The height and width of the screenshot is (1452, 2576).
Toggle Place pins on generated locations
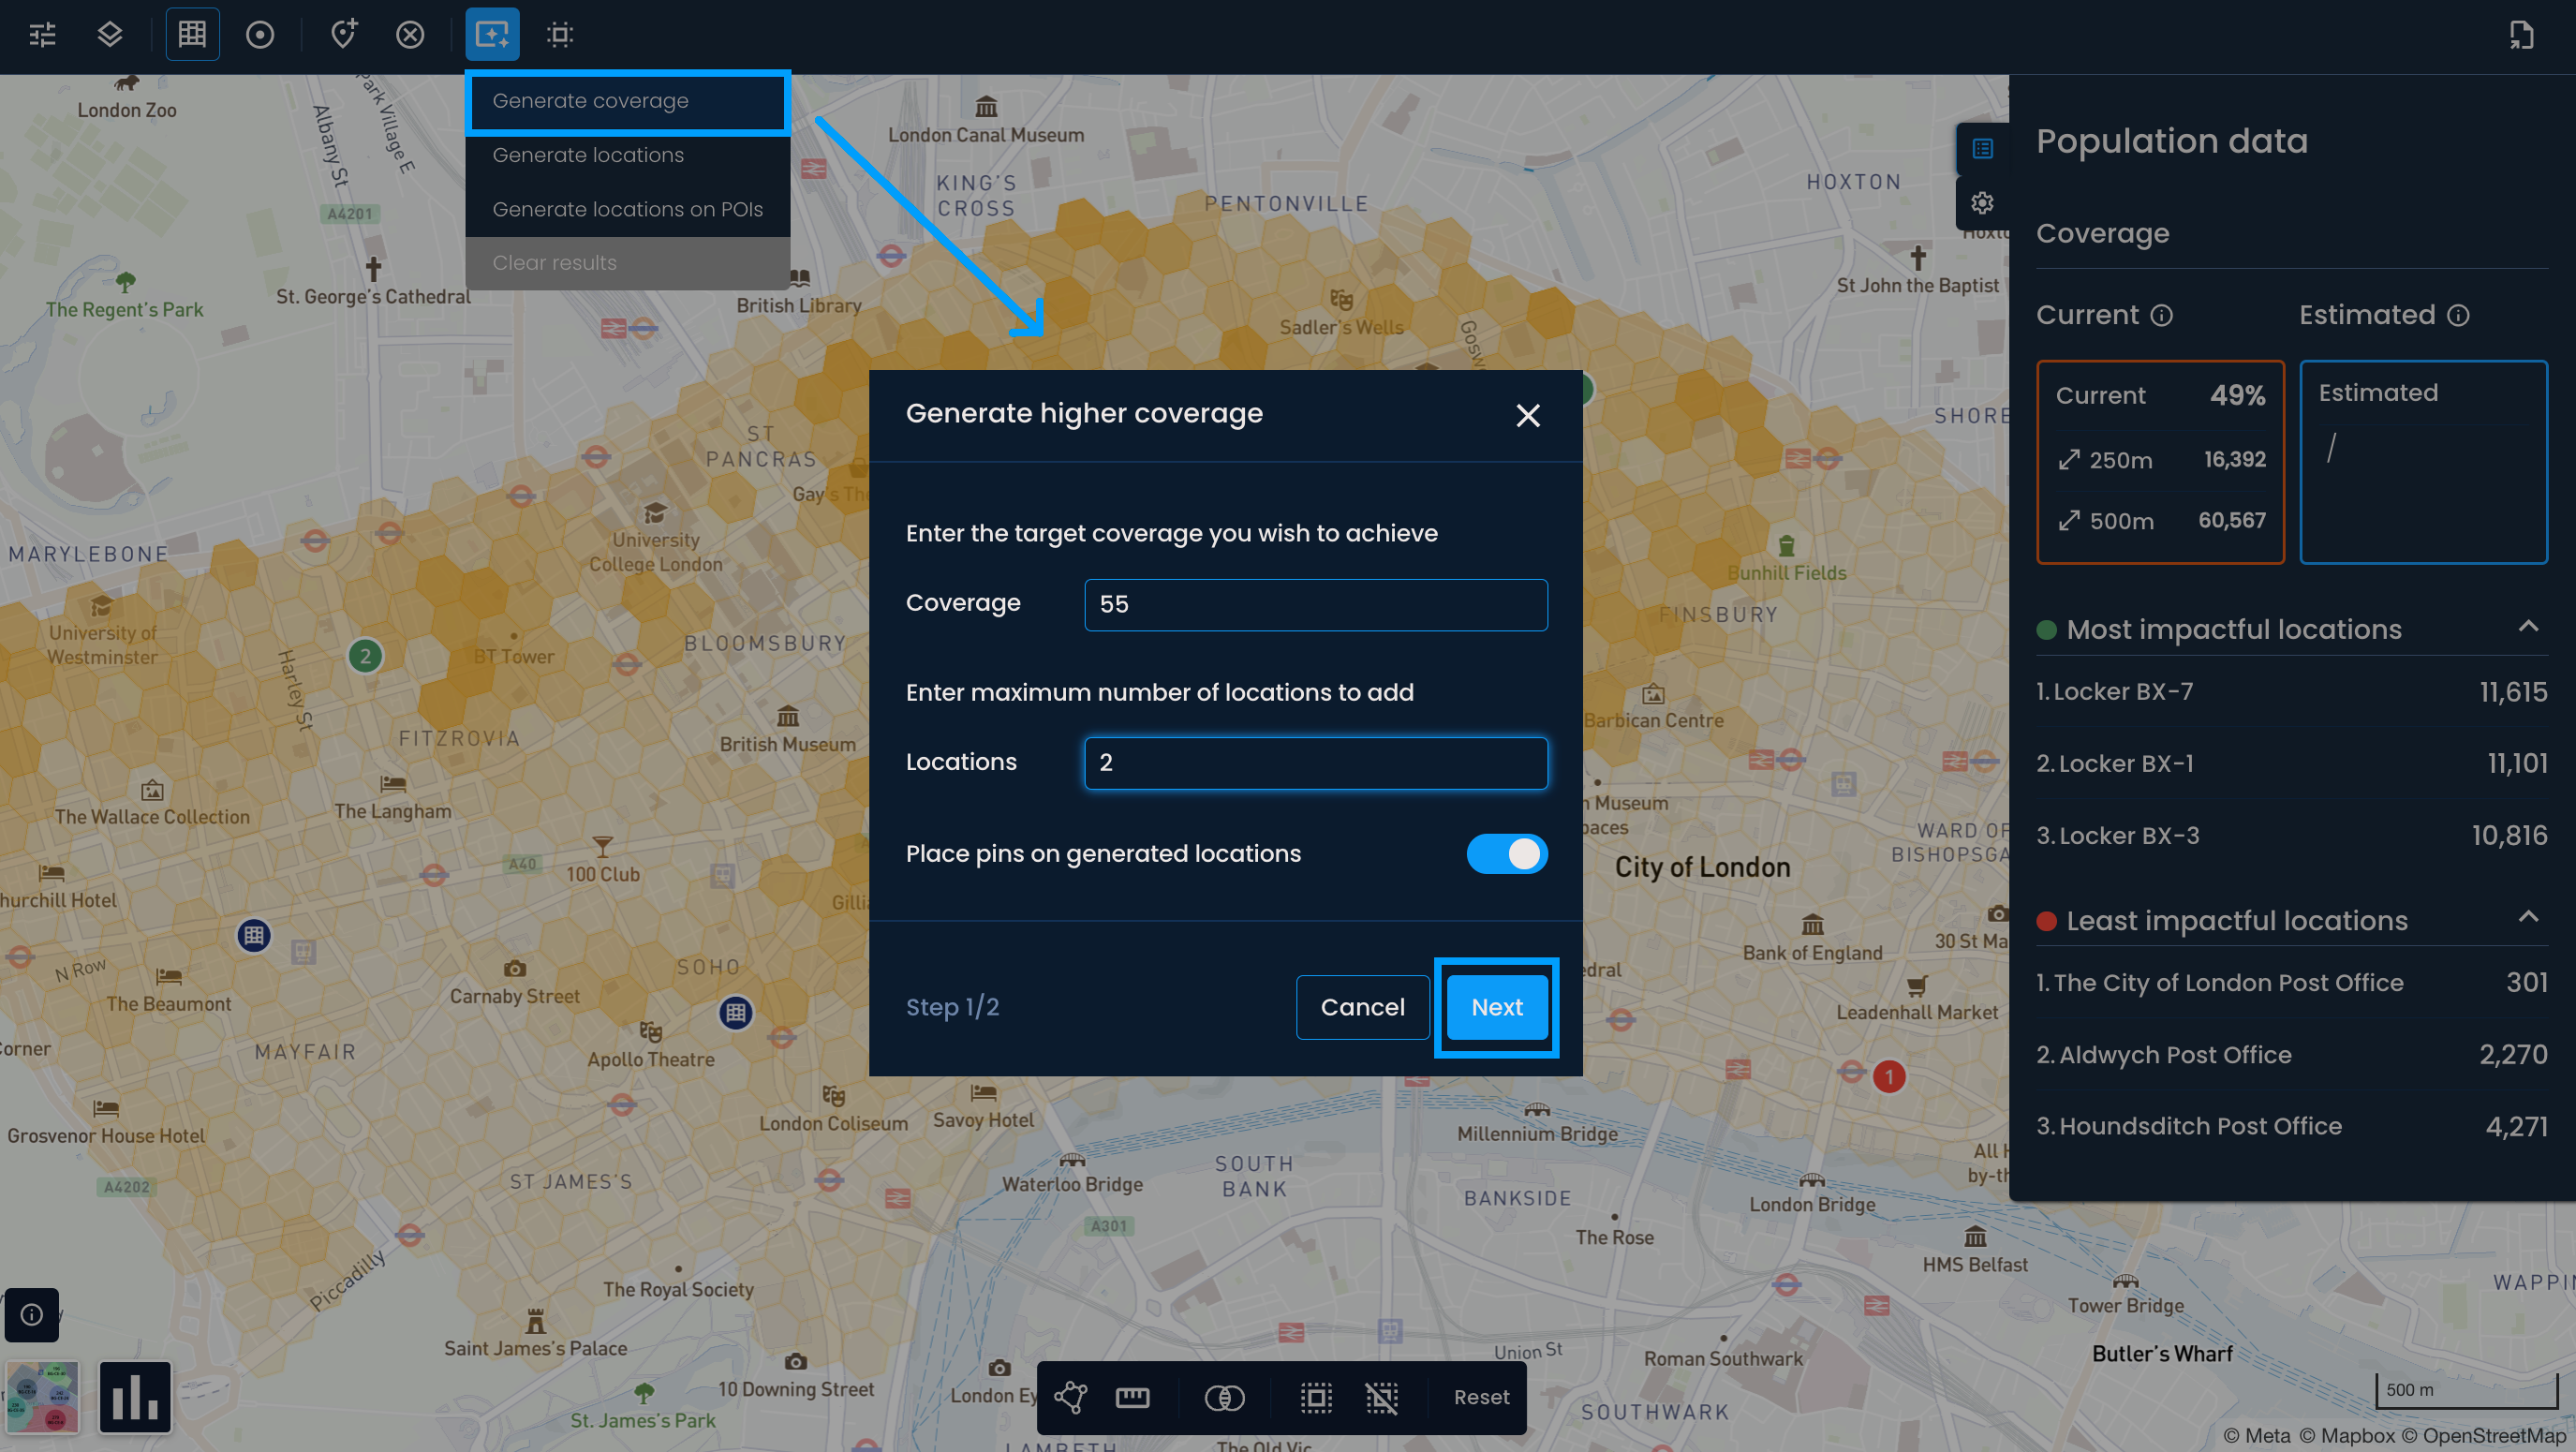(1506, 854)
